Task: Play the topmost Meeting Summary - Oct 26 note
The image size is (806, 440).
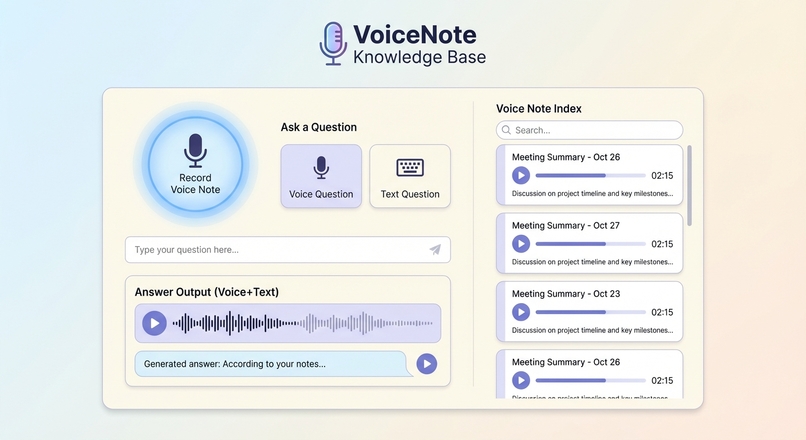Action: (521, 175)
